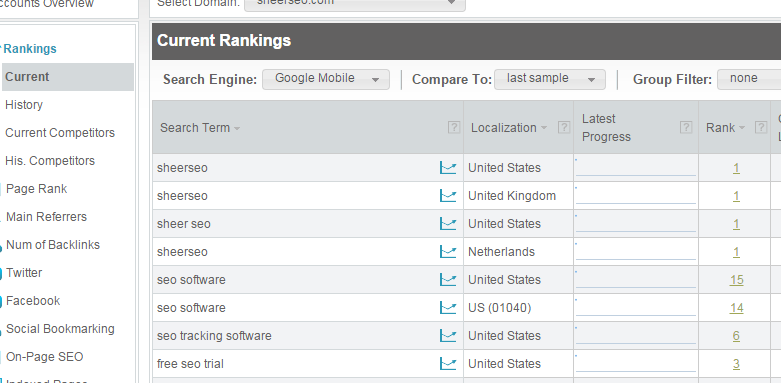Sort by Search Term column
The width and height of the screenshot is (781, 383).
click(x=200, y=128)
